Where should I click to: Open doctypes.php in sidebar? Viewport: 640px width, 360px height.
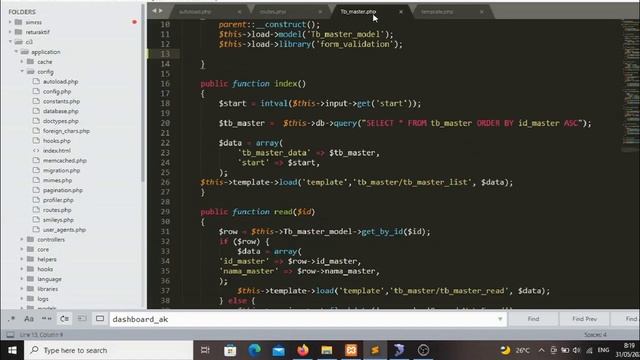tap(60, 121)
